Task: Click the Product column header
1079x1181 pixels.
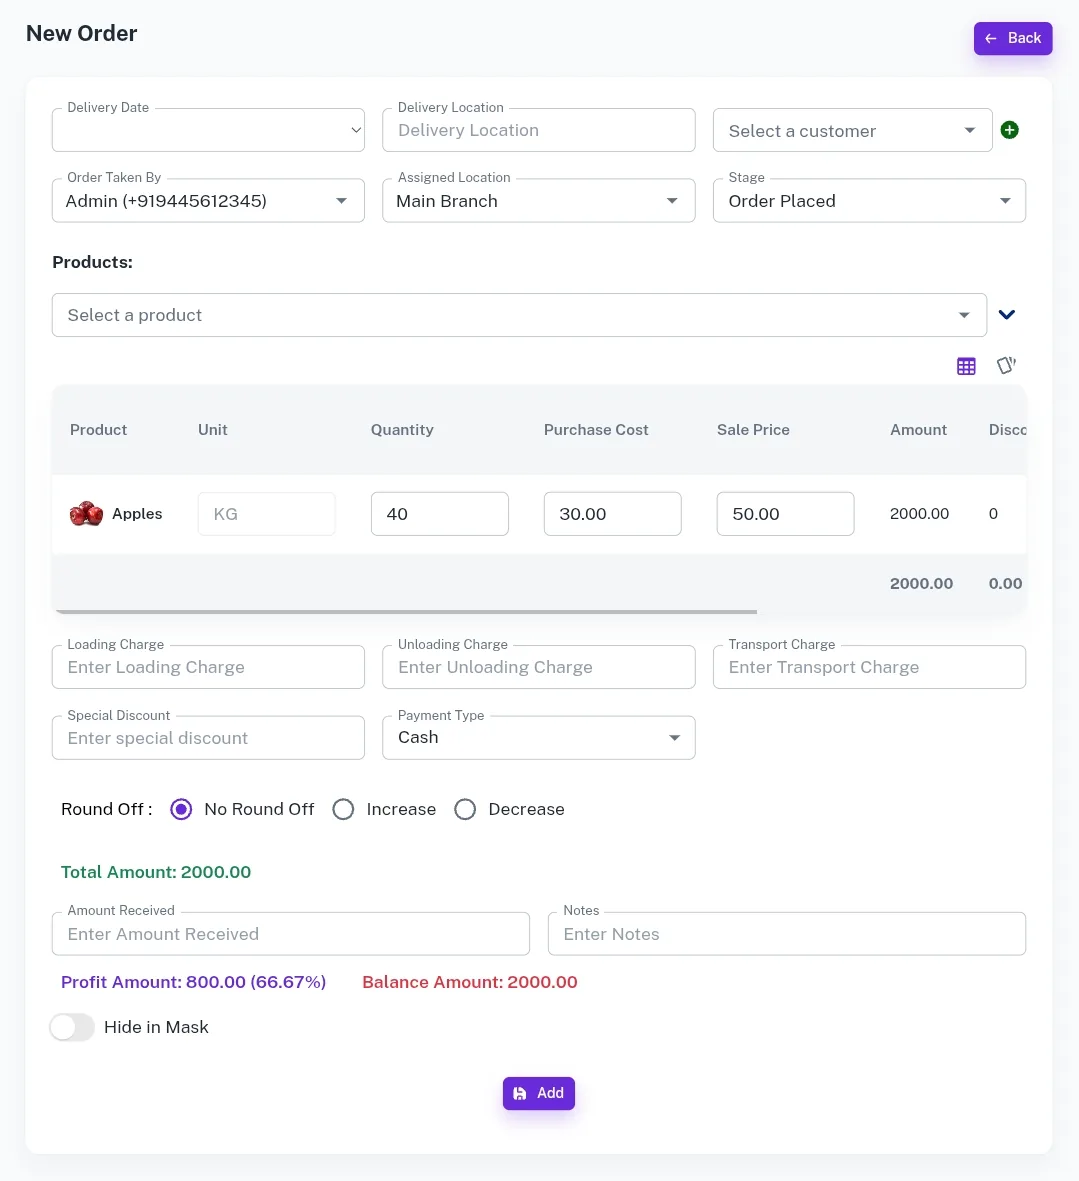Action: point(98,429)
